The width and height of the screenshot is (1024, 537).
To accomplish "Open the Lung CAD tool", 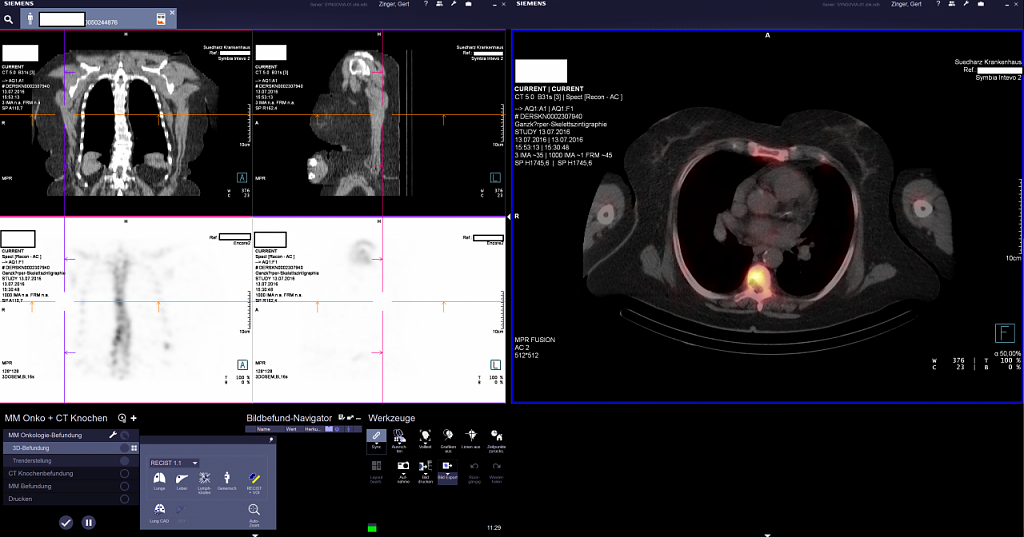I will (159, 511).
